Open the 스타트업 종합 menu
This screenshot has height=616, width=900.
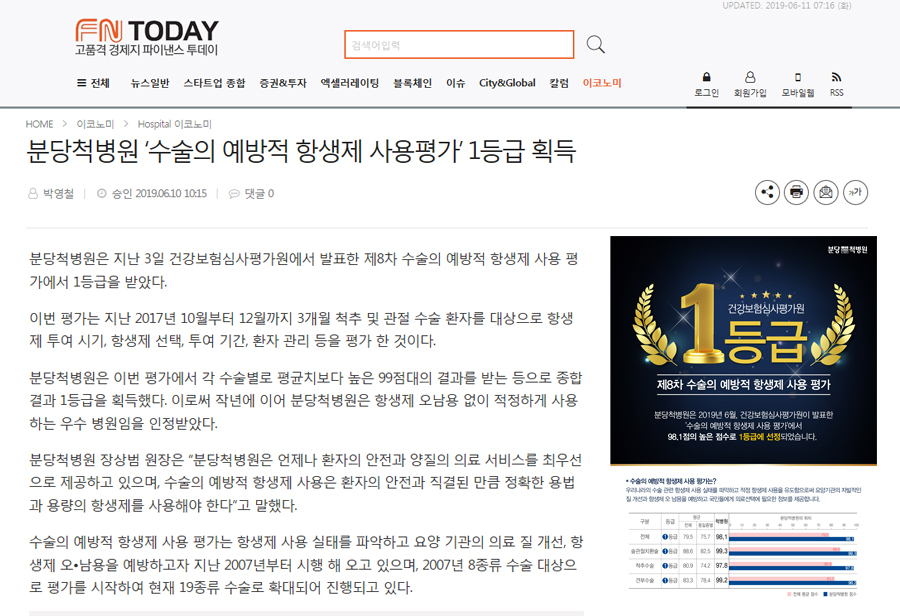(214, 83)
